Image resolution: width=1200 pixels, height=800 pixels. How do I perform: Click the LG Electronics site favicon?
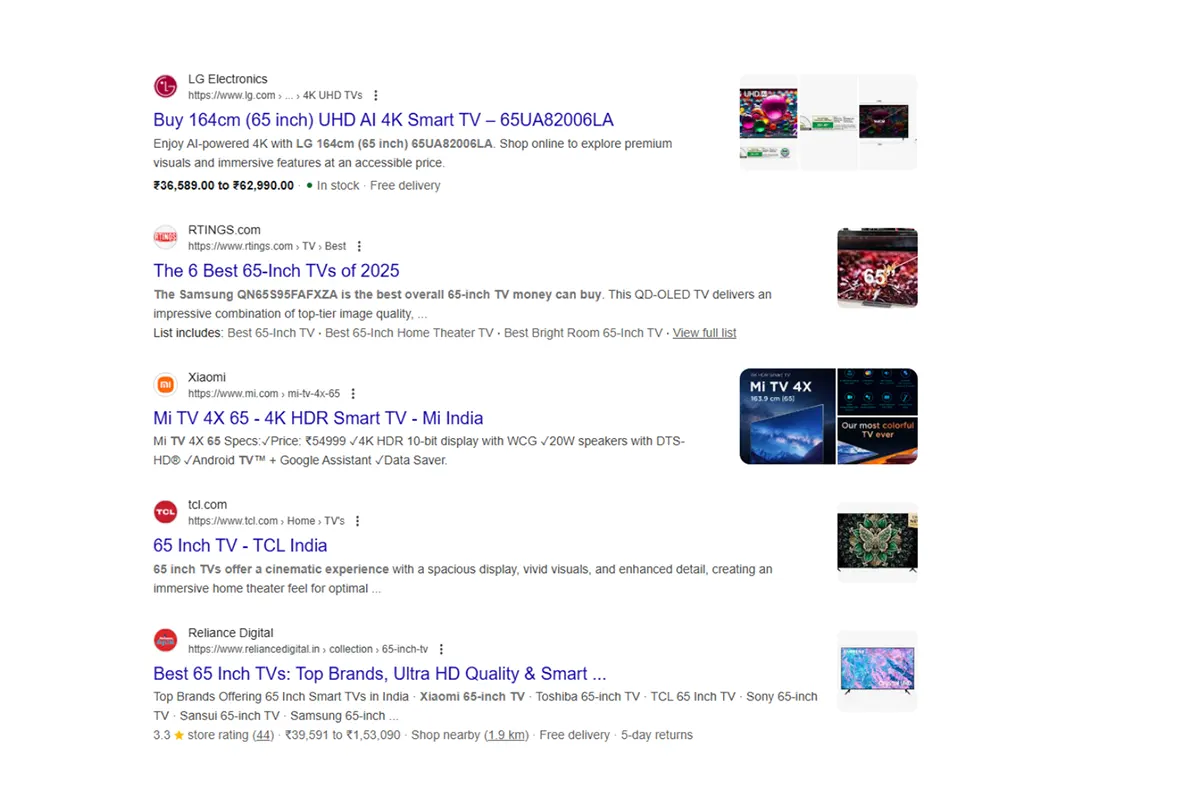click(165, 87)
